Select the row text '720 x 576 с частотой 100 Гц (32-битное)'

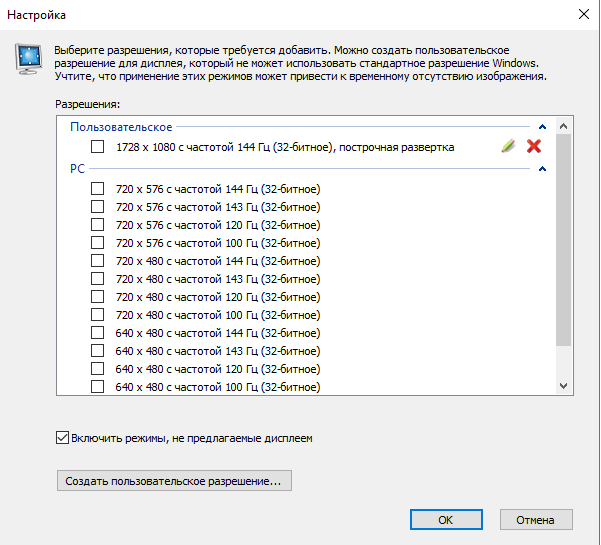pyautogui.click(x=218, y=243)
